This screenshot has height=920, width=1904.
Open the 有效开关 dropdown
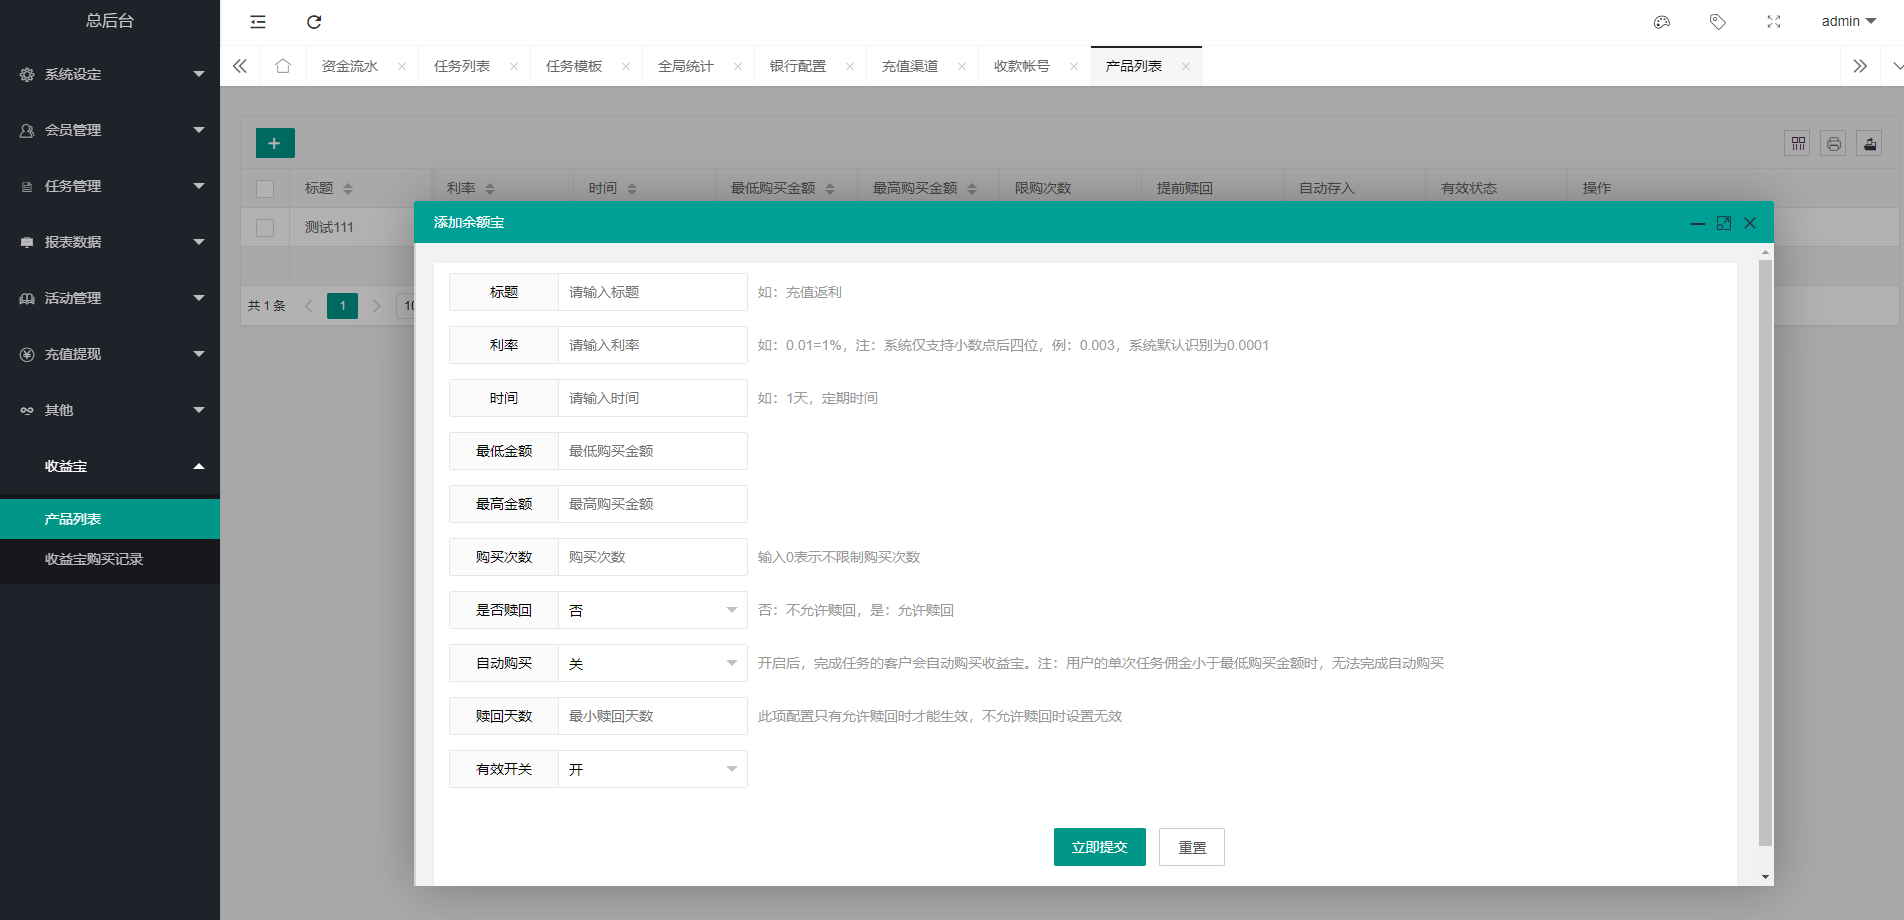coord(652,769)
